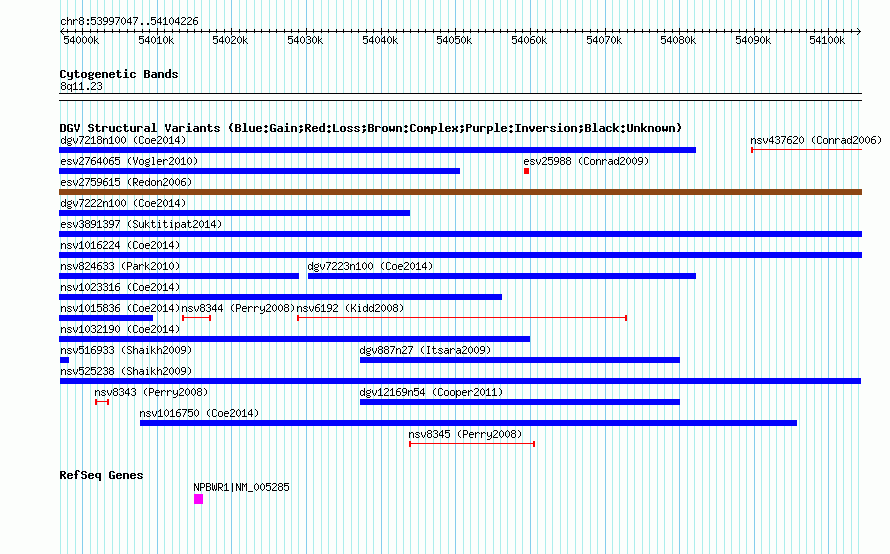Select the nsv437620 (Conrad2006) red loss line

coord(807,150)
